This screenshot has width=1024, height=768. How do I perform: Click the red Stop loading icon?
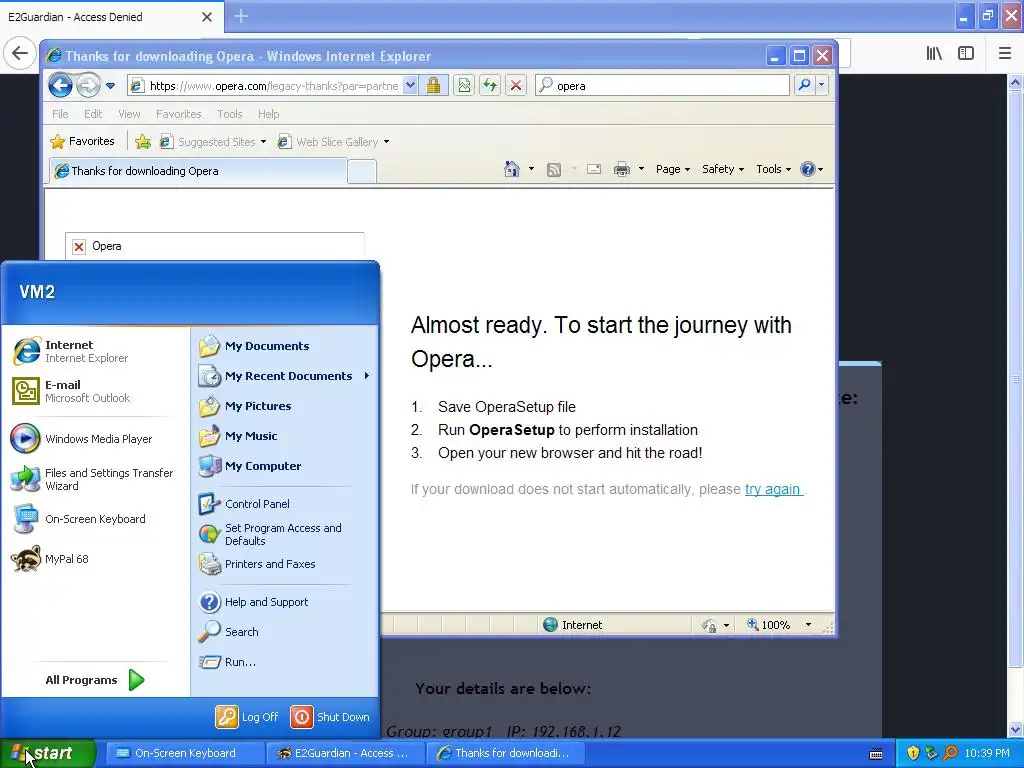click(516, 86)
